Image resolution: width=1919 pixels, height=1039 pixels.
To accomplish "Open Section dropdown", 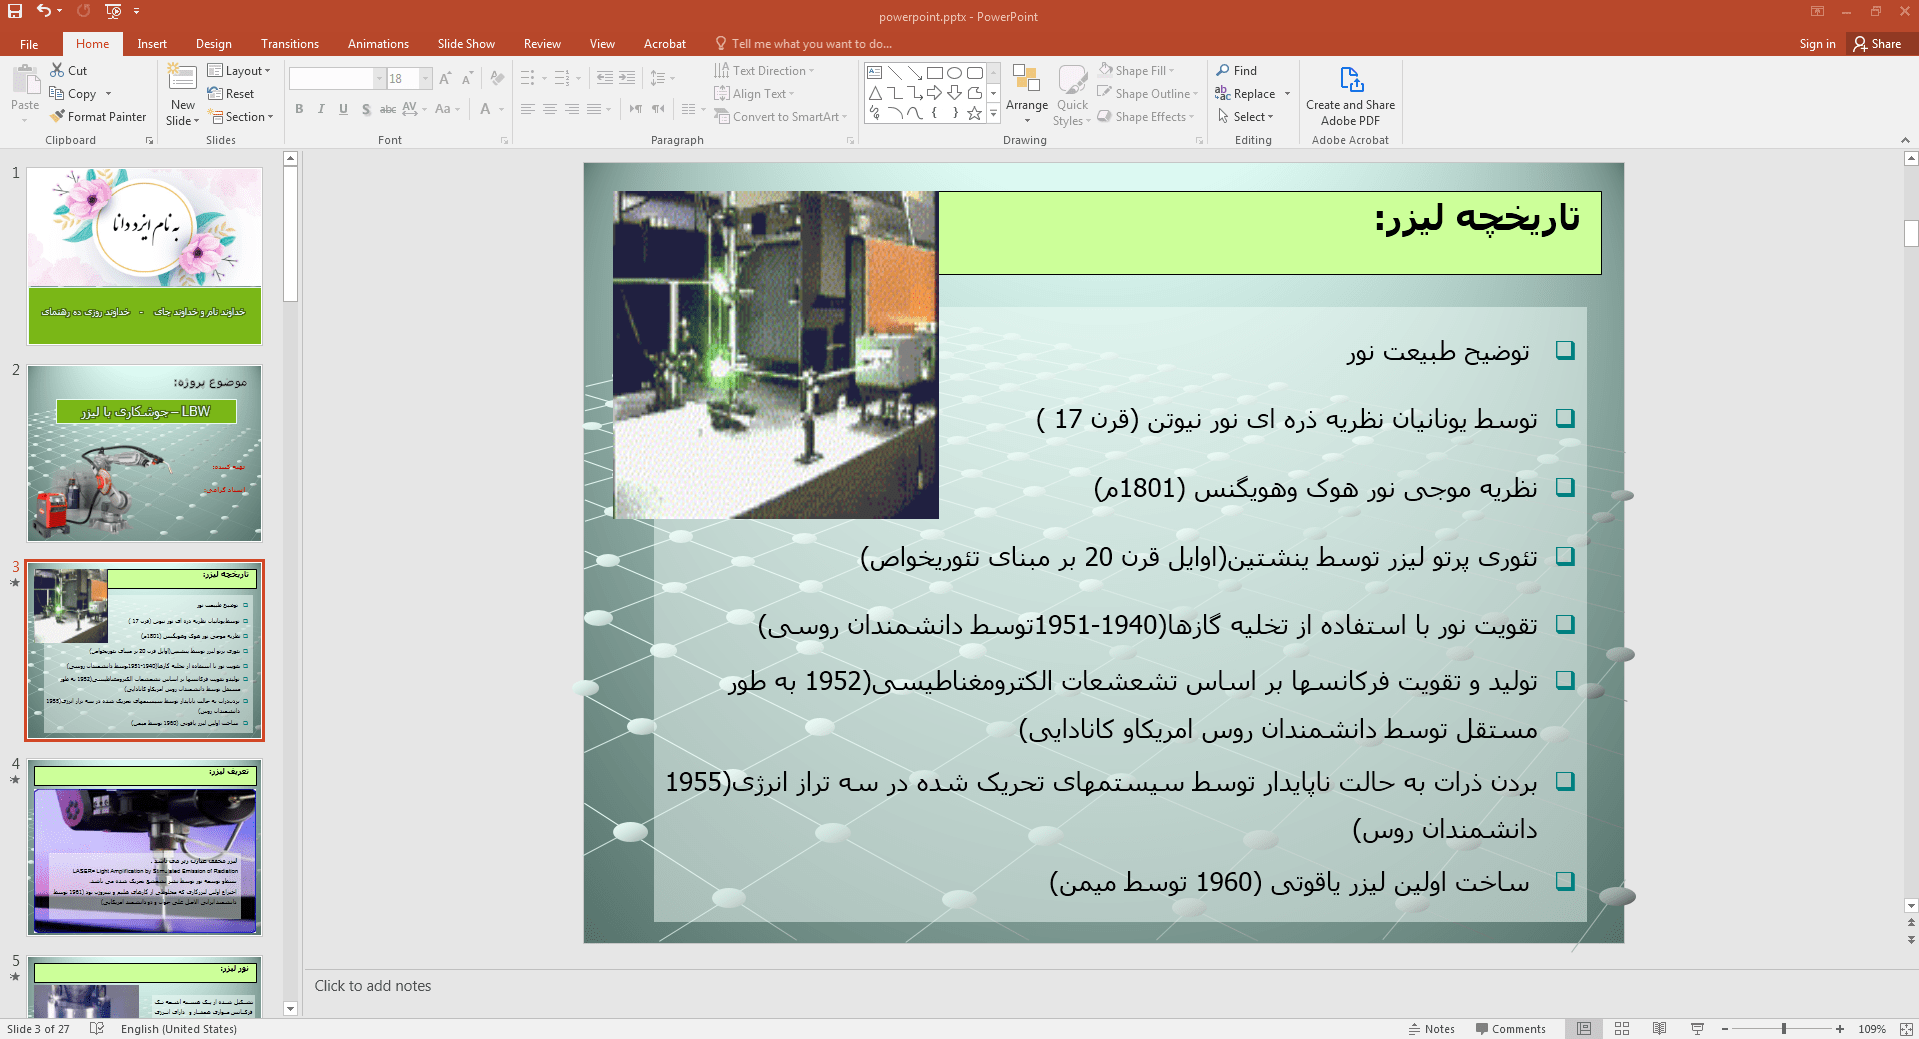I will click(241, 117).
